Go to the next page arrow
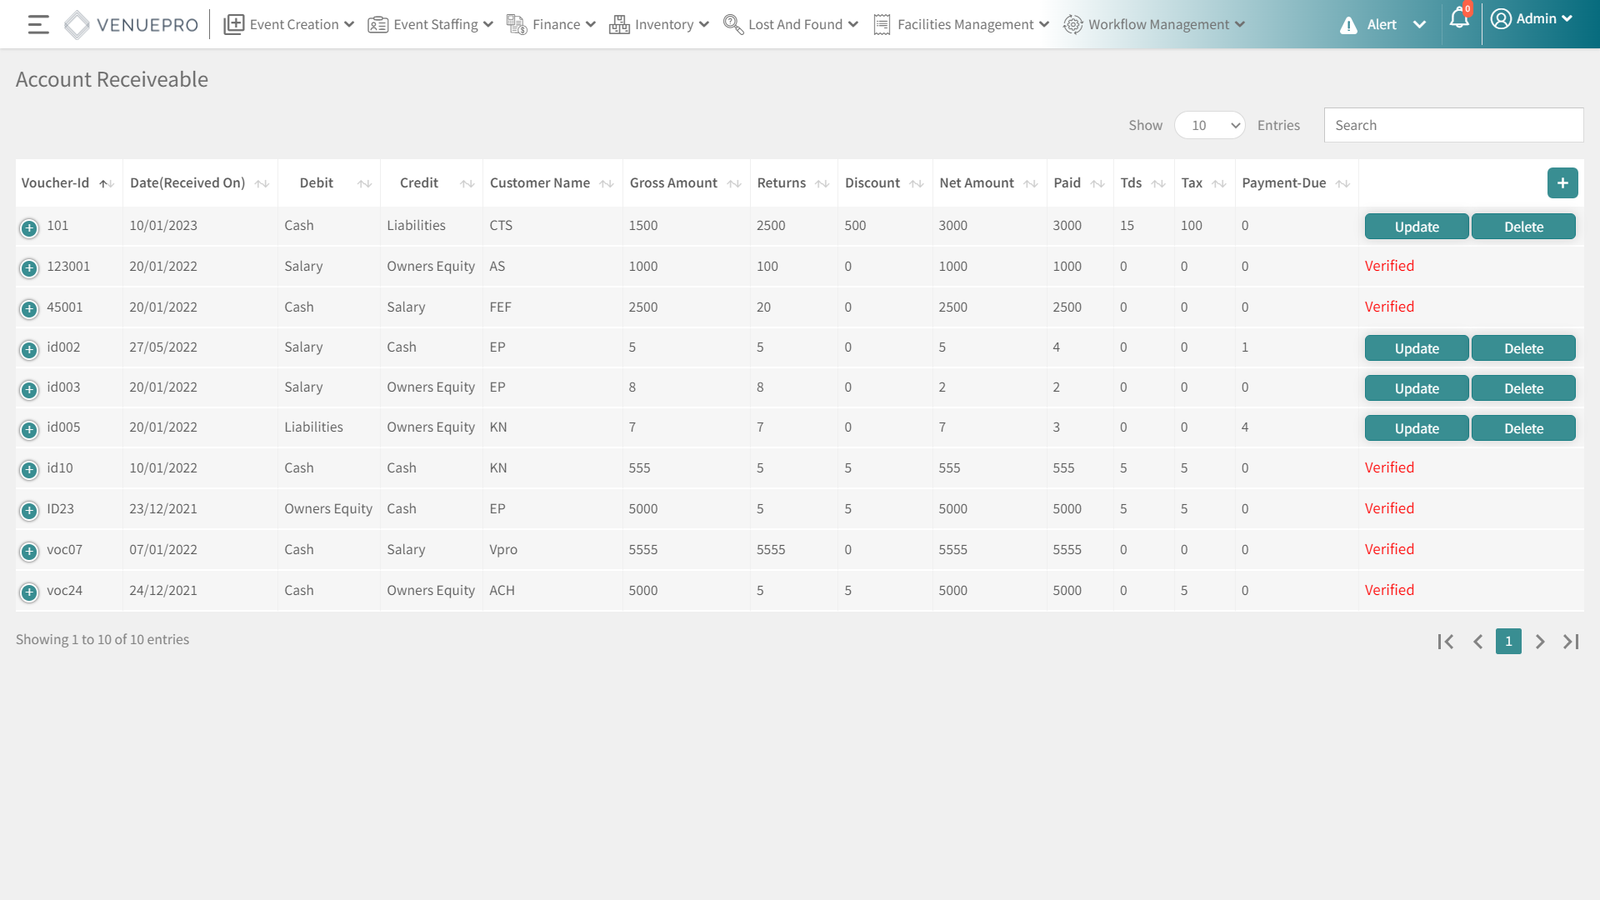The height and width of the screenshot is (900, 1600). 1540,642
